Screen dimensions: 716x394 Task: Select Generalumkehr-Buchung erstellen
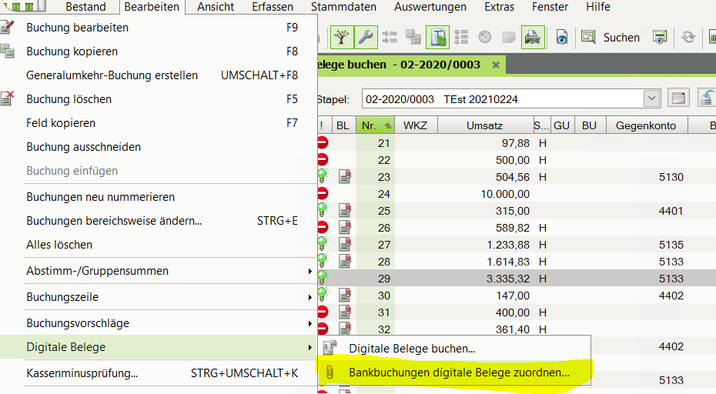click(158, 75)
